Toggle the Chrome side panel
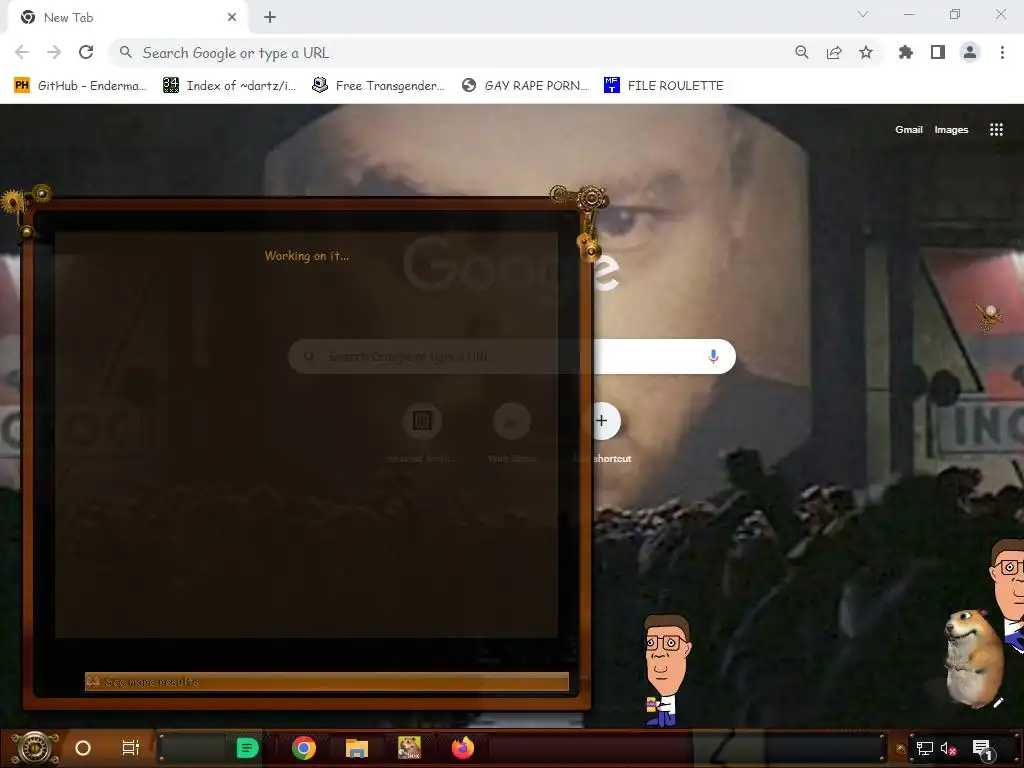 pyautogui.click(x=938, y=52)
